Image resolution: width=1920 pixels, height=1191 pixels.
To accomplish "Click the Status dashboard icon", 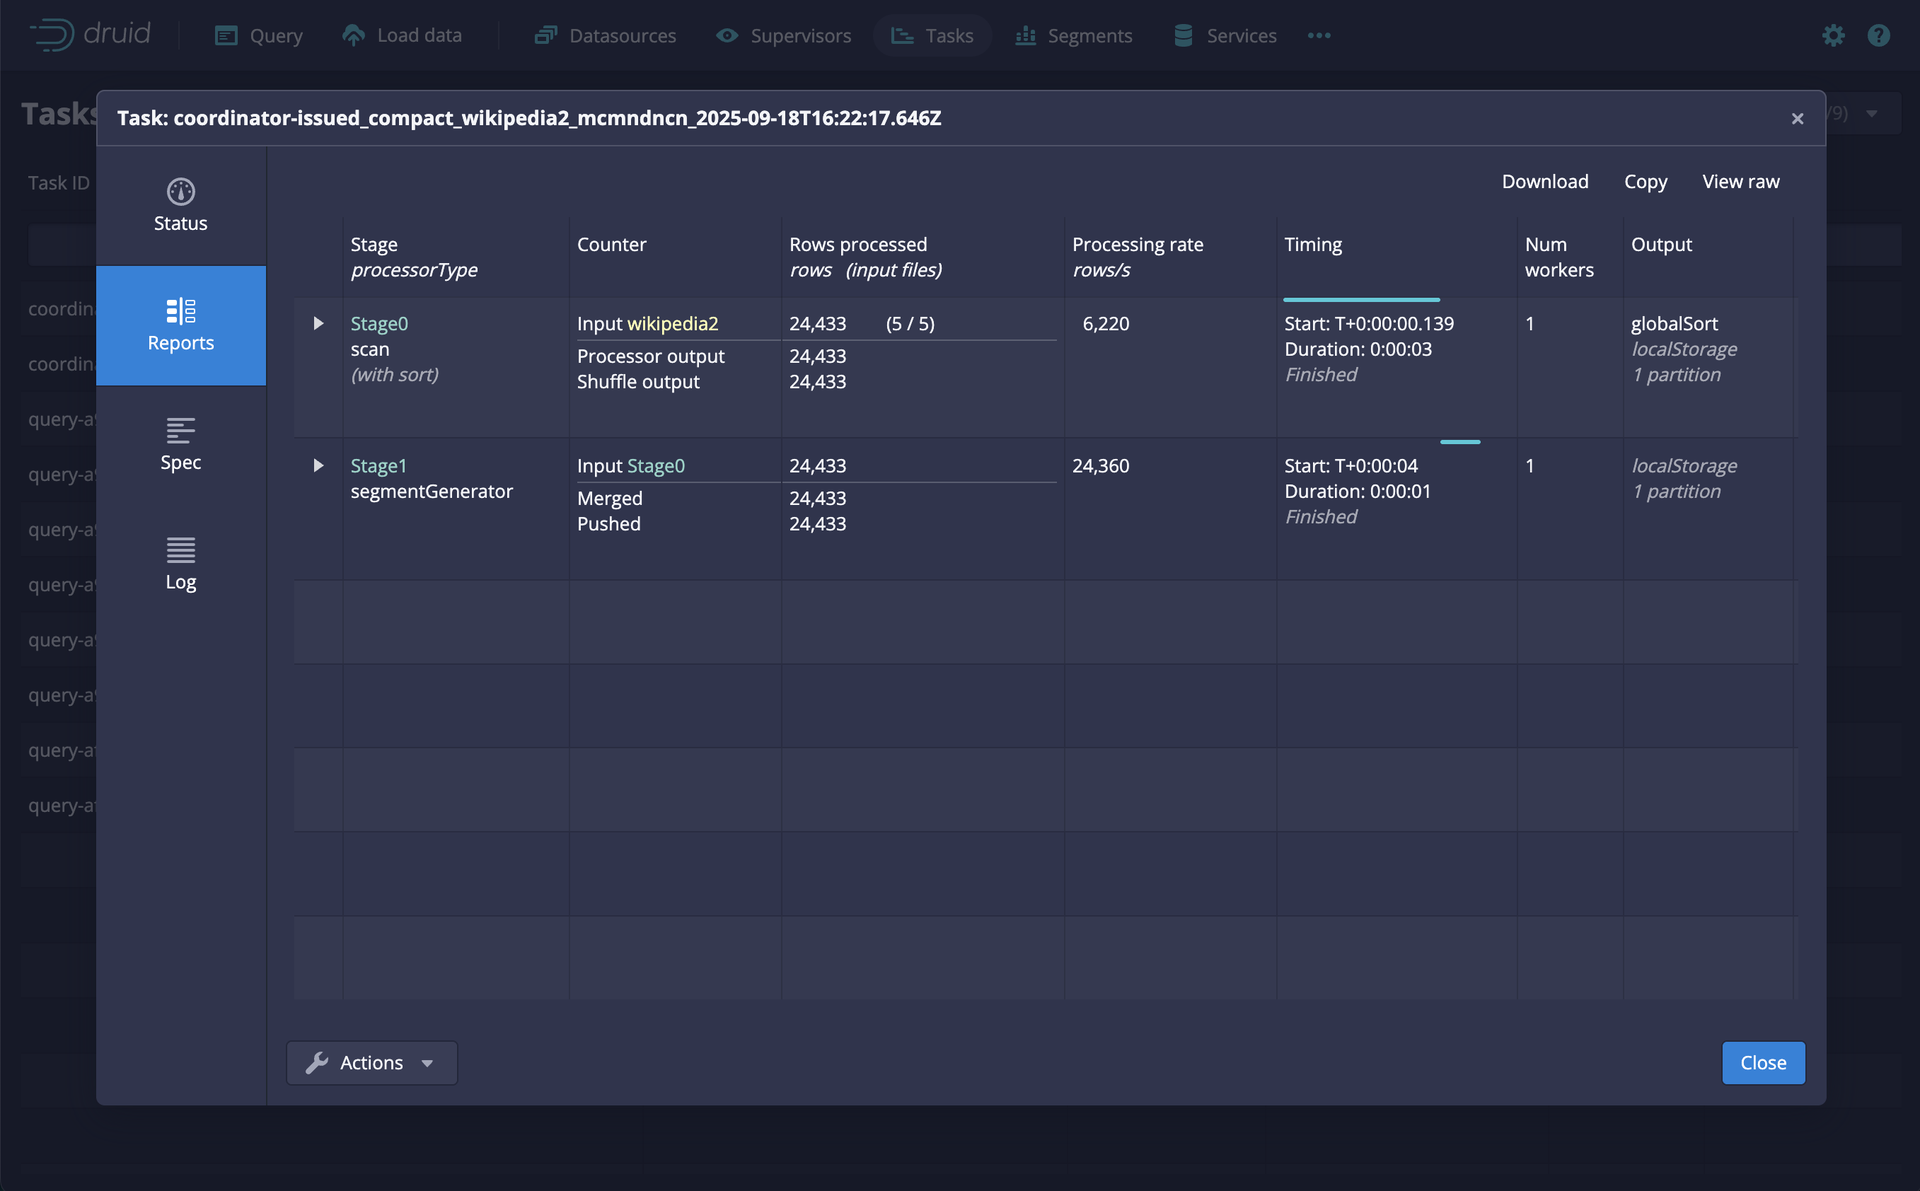I will tap(181, 191).
